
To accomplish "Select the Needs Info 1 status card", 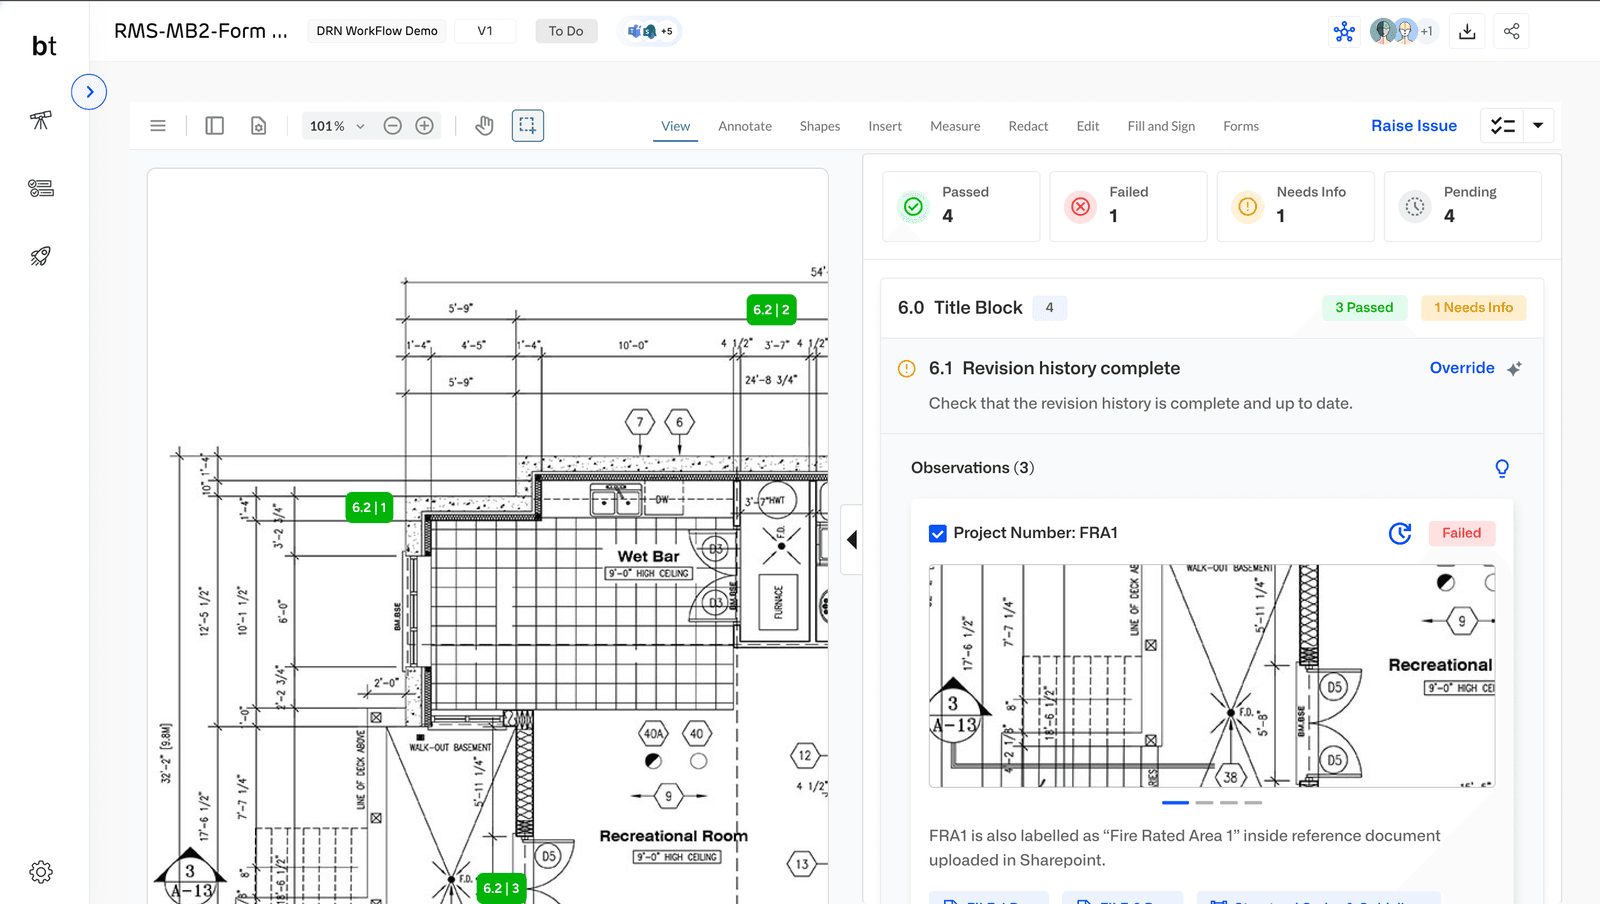I will click(x=1295, y=206).
